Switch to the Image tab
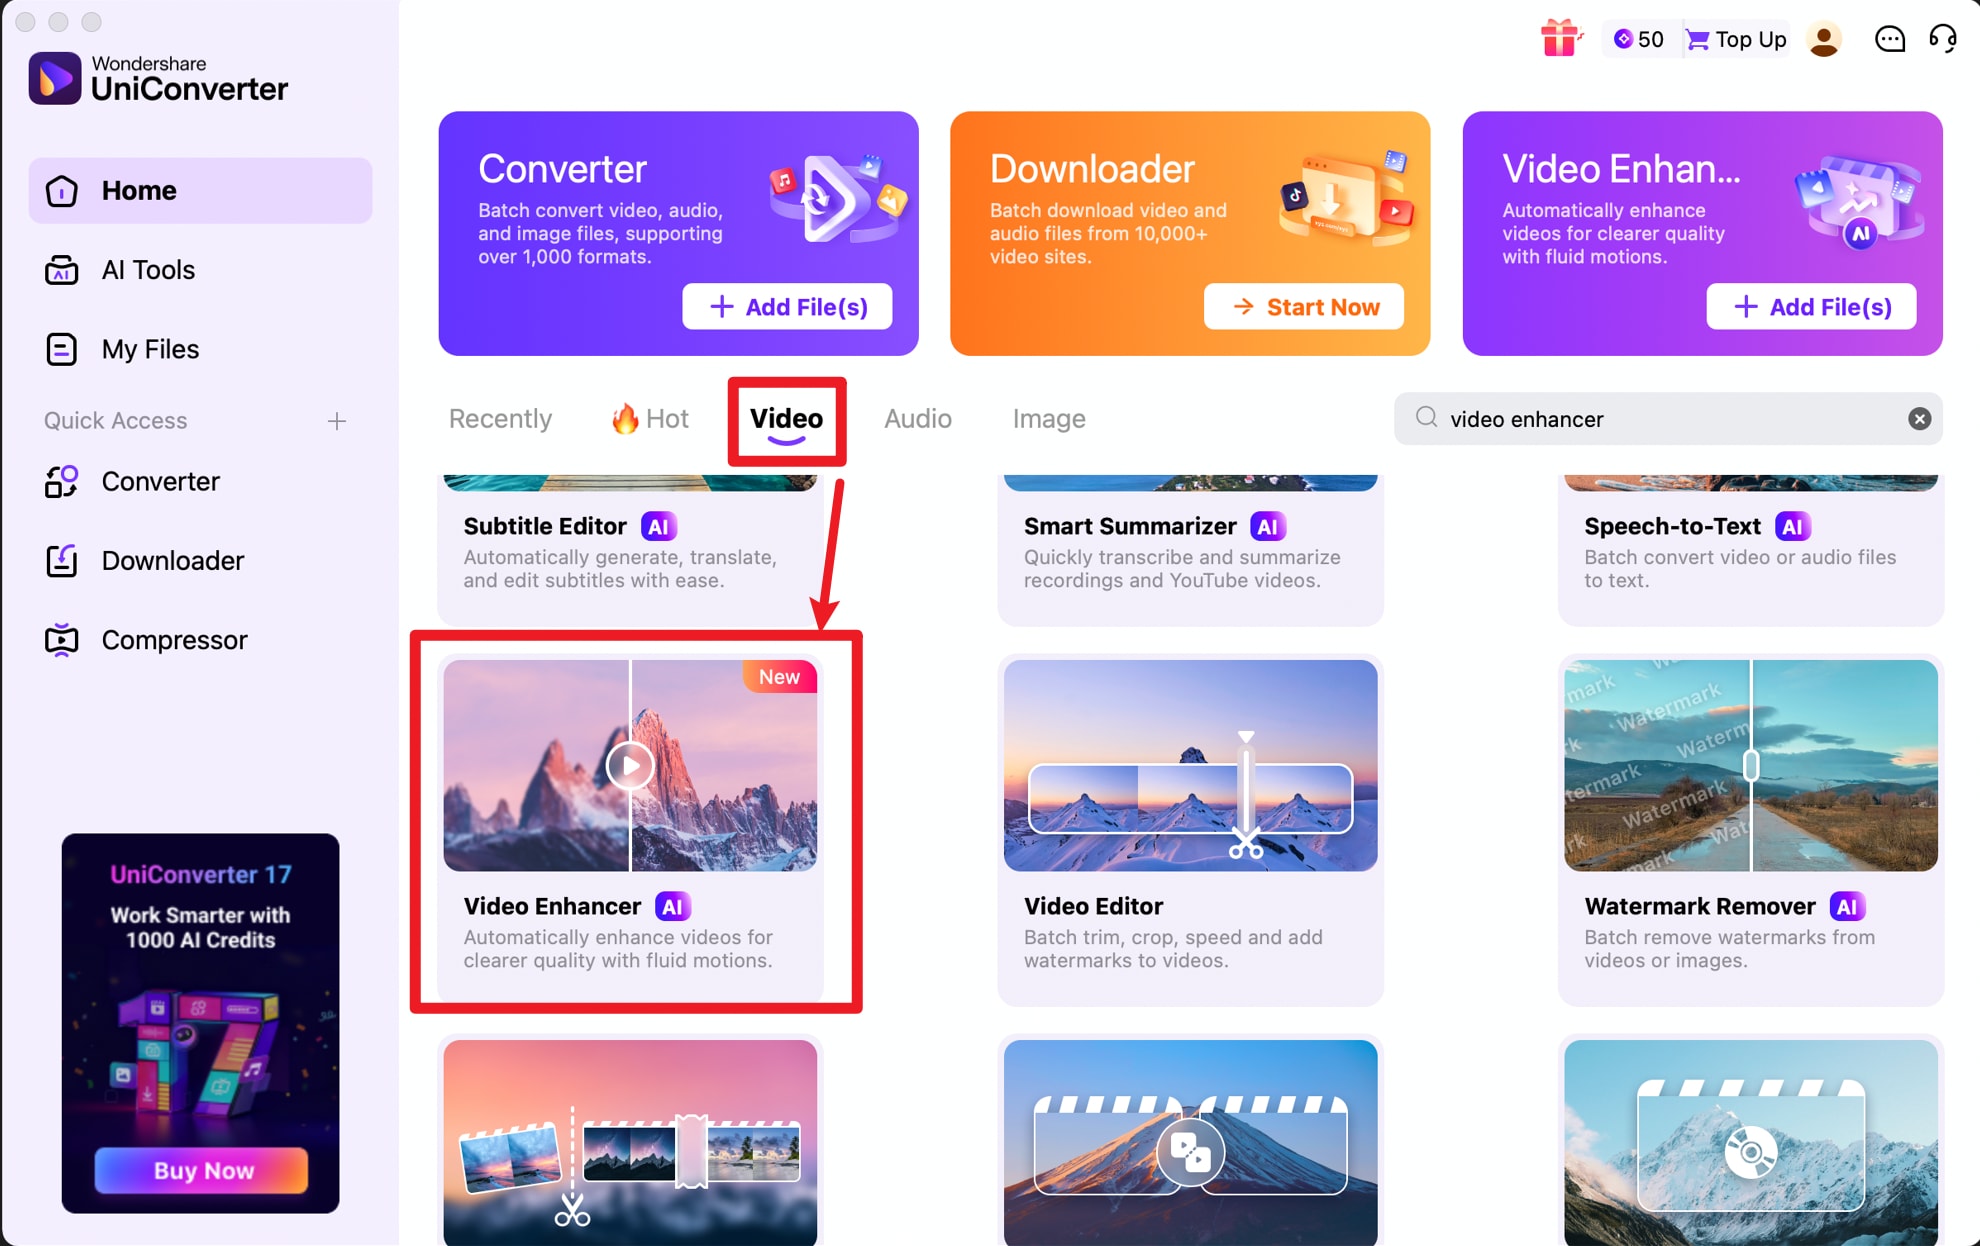 (1048, 419)
